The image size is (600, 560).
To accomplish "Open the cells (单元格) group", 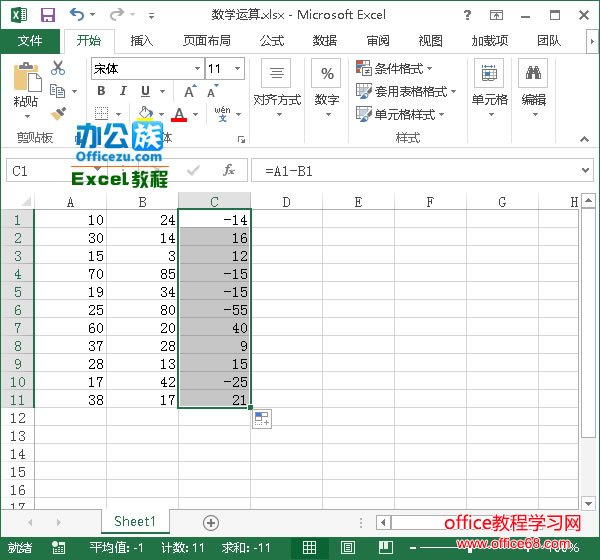I will (x=489, y=88).
